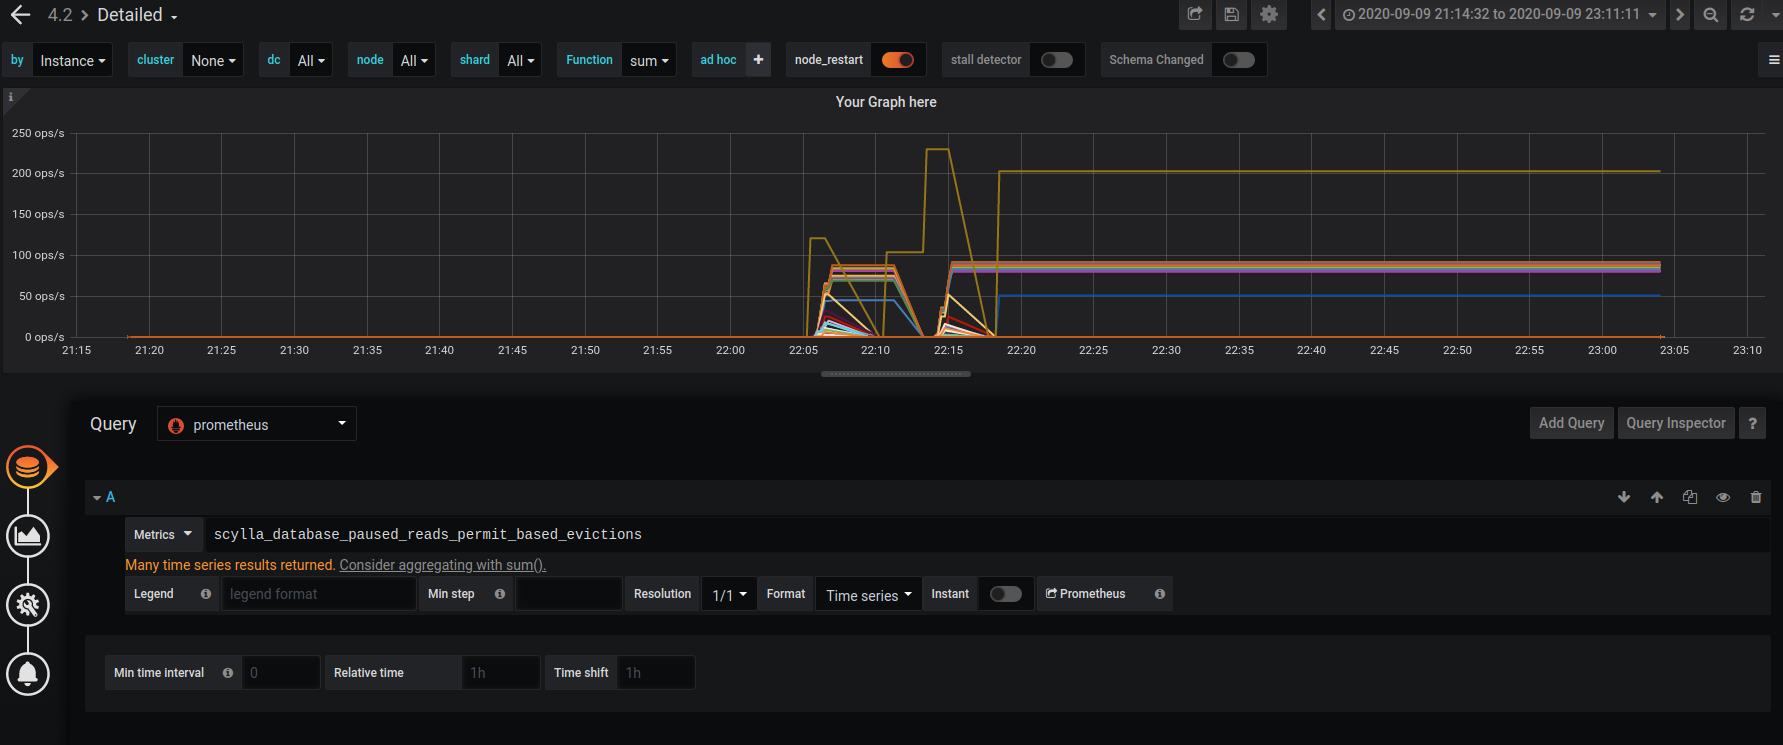Image resolution: width=1783 pixels, height=745 pixels.
Task: Open the shard All dropdown
Action: tap(520, 60)
